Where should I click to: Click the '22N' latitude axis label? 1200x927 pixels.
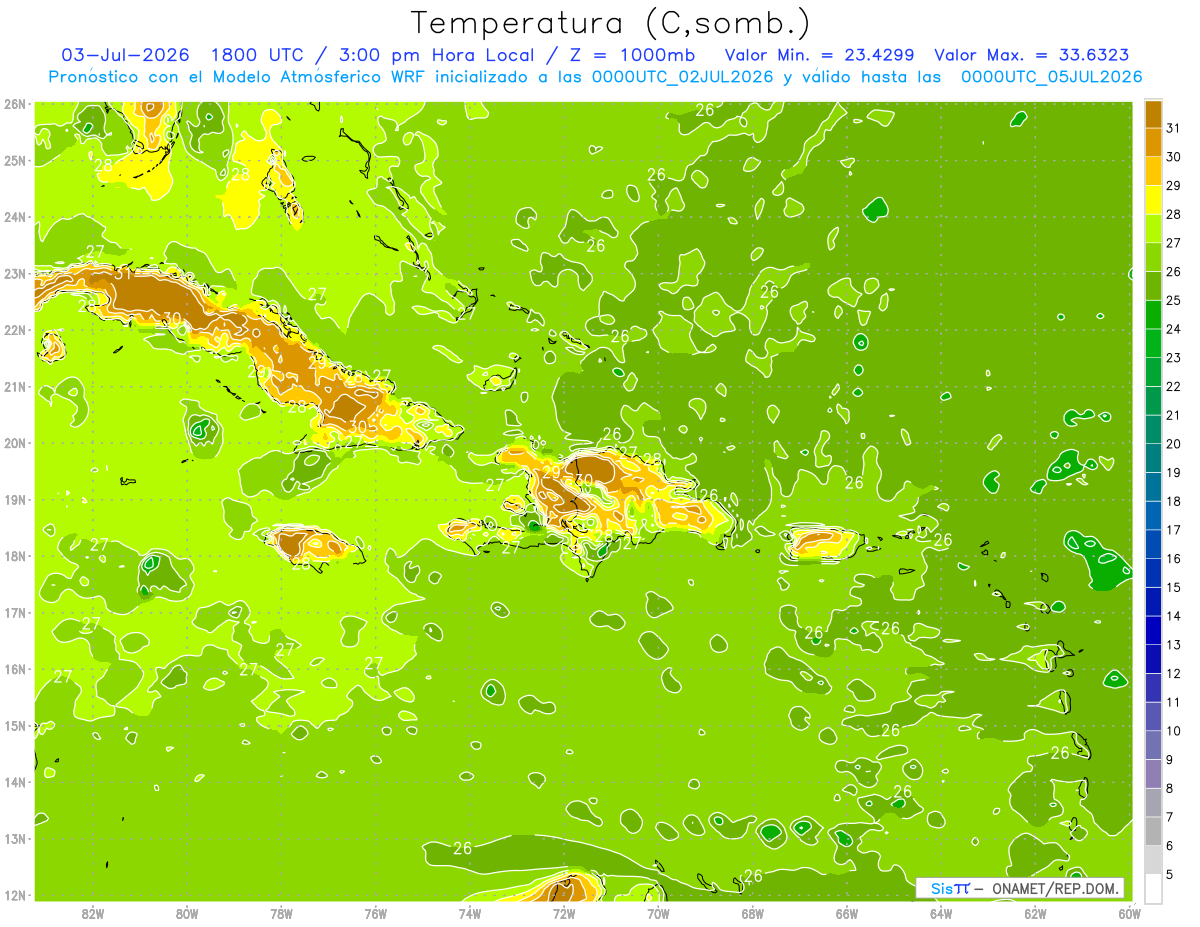click(14, 330)
